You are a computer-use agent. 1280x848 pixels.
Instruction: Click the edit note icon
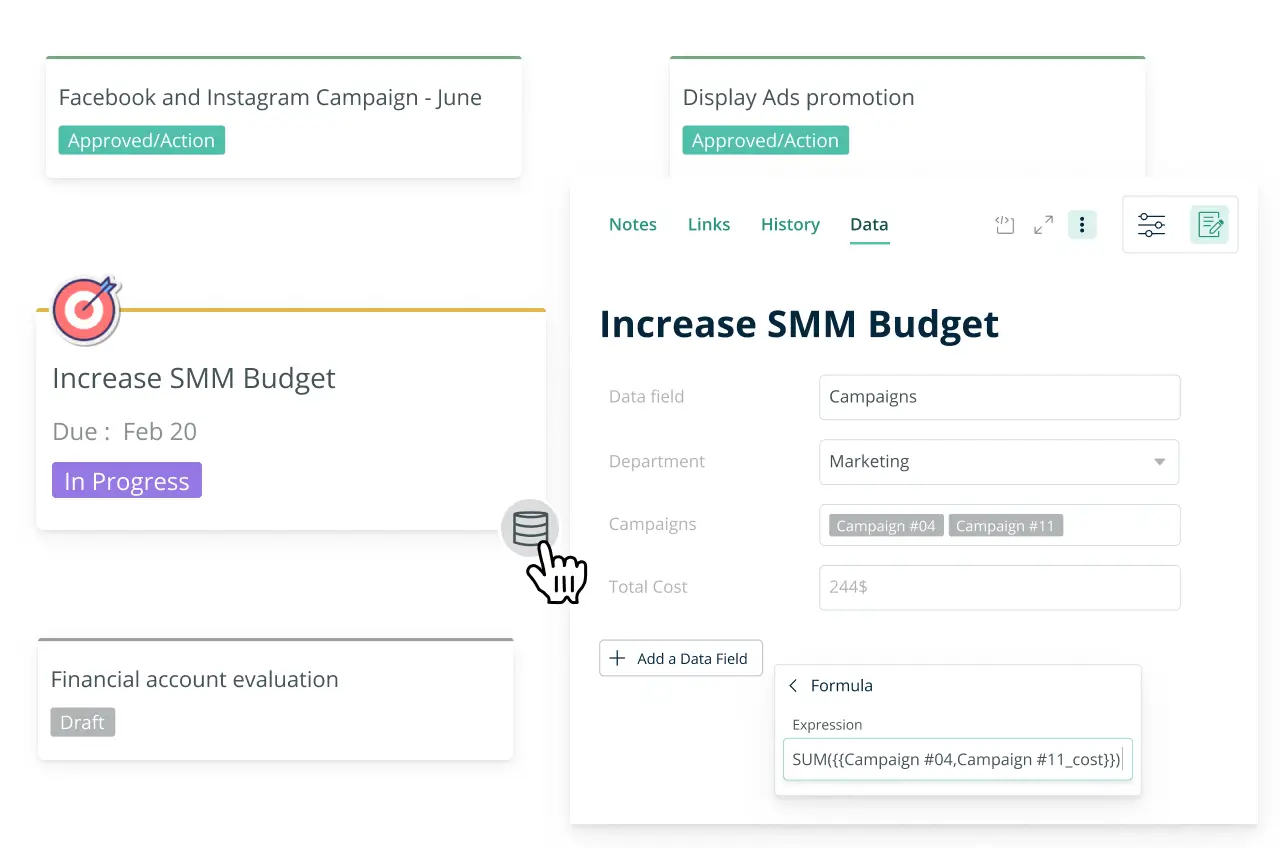click(x=1209, y=225)
